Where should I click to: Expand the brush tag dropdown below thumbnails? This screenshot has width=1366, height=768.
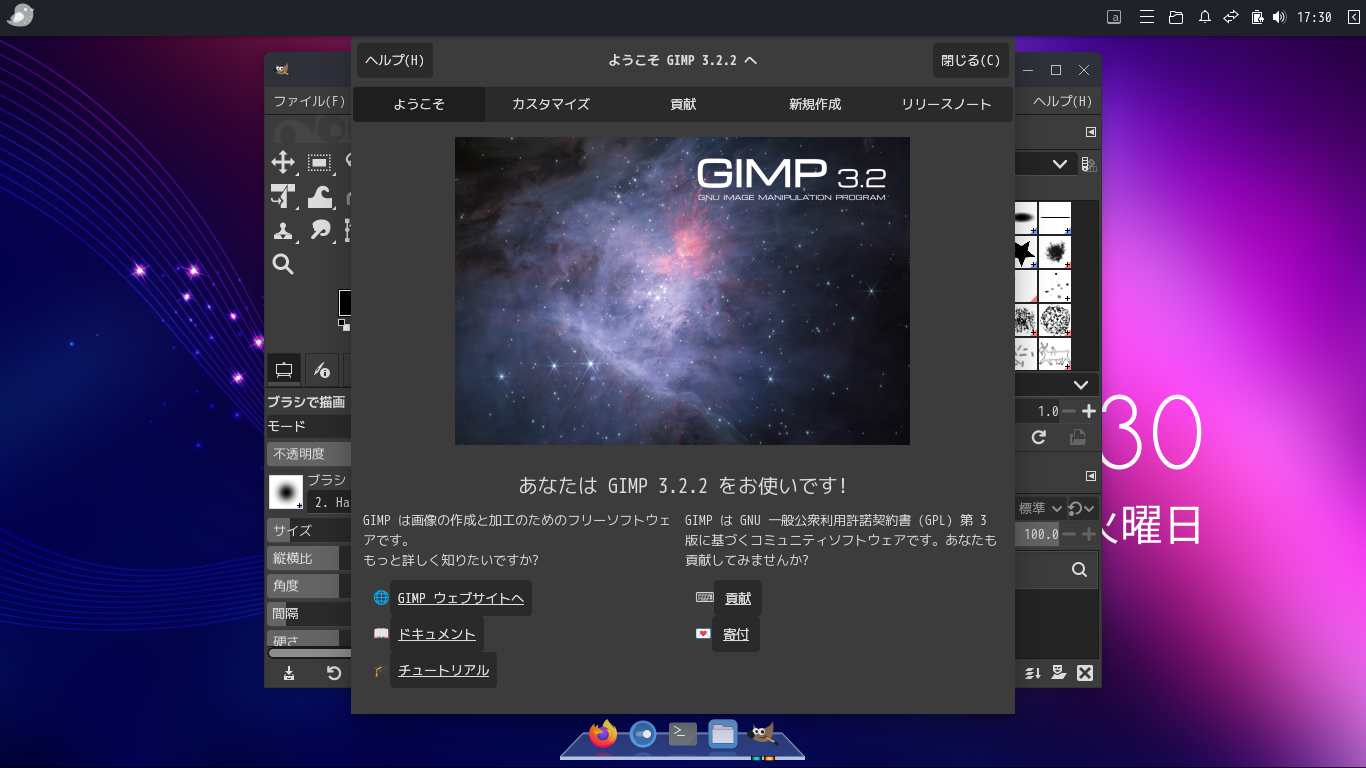point(1081,385)
